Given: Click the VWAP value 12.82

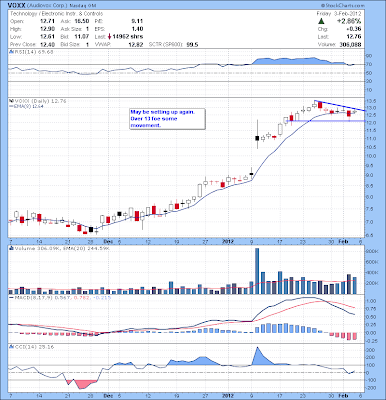Looking at the screenshot, I should click(137, 44).
